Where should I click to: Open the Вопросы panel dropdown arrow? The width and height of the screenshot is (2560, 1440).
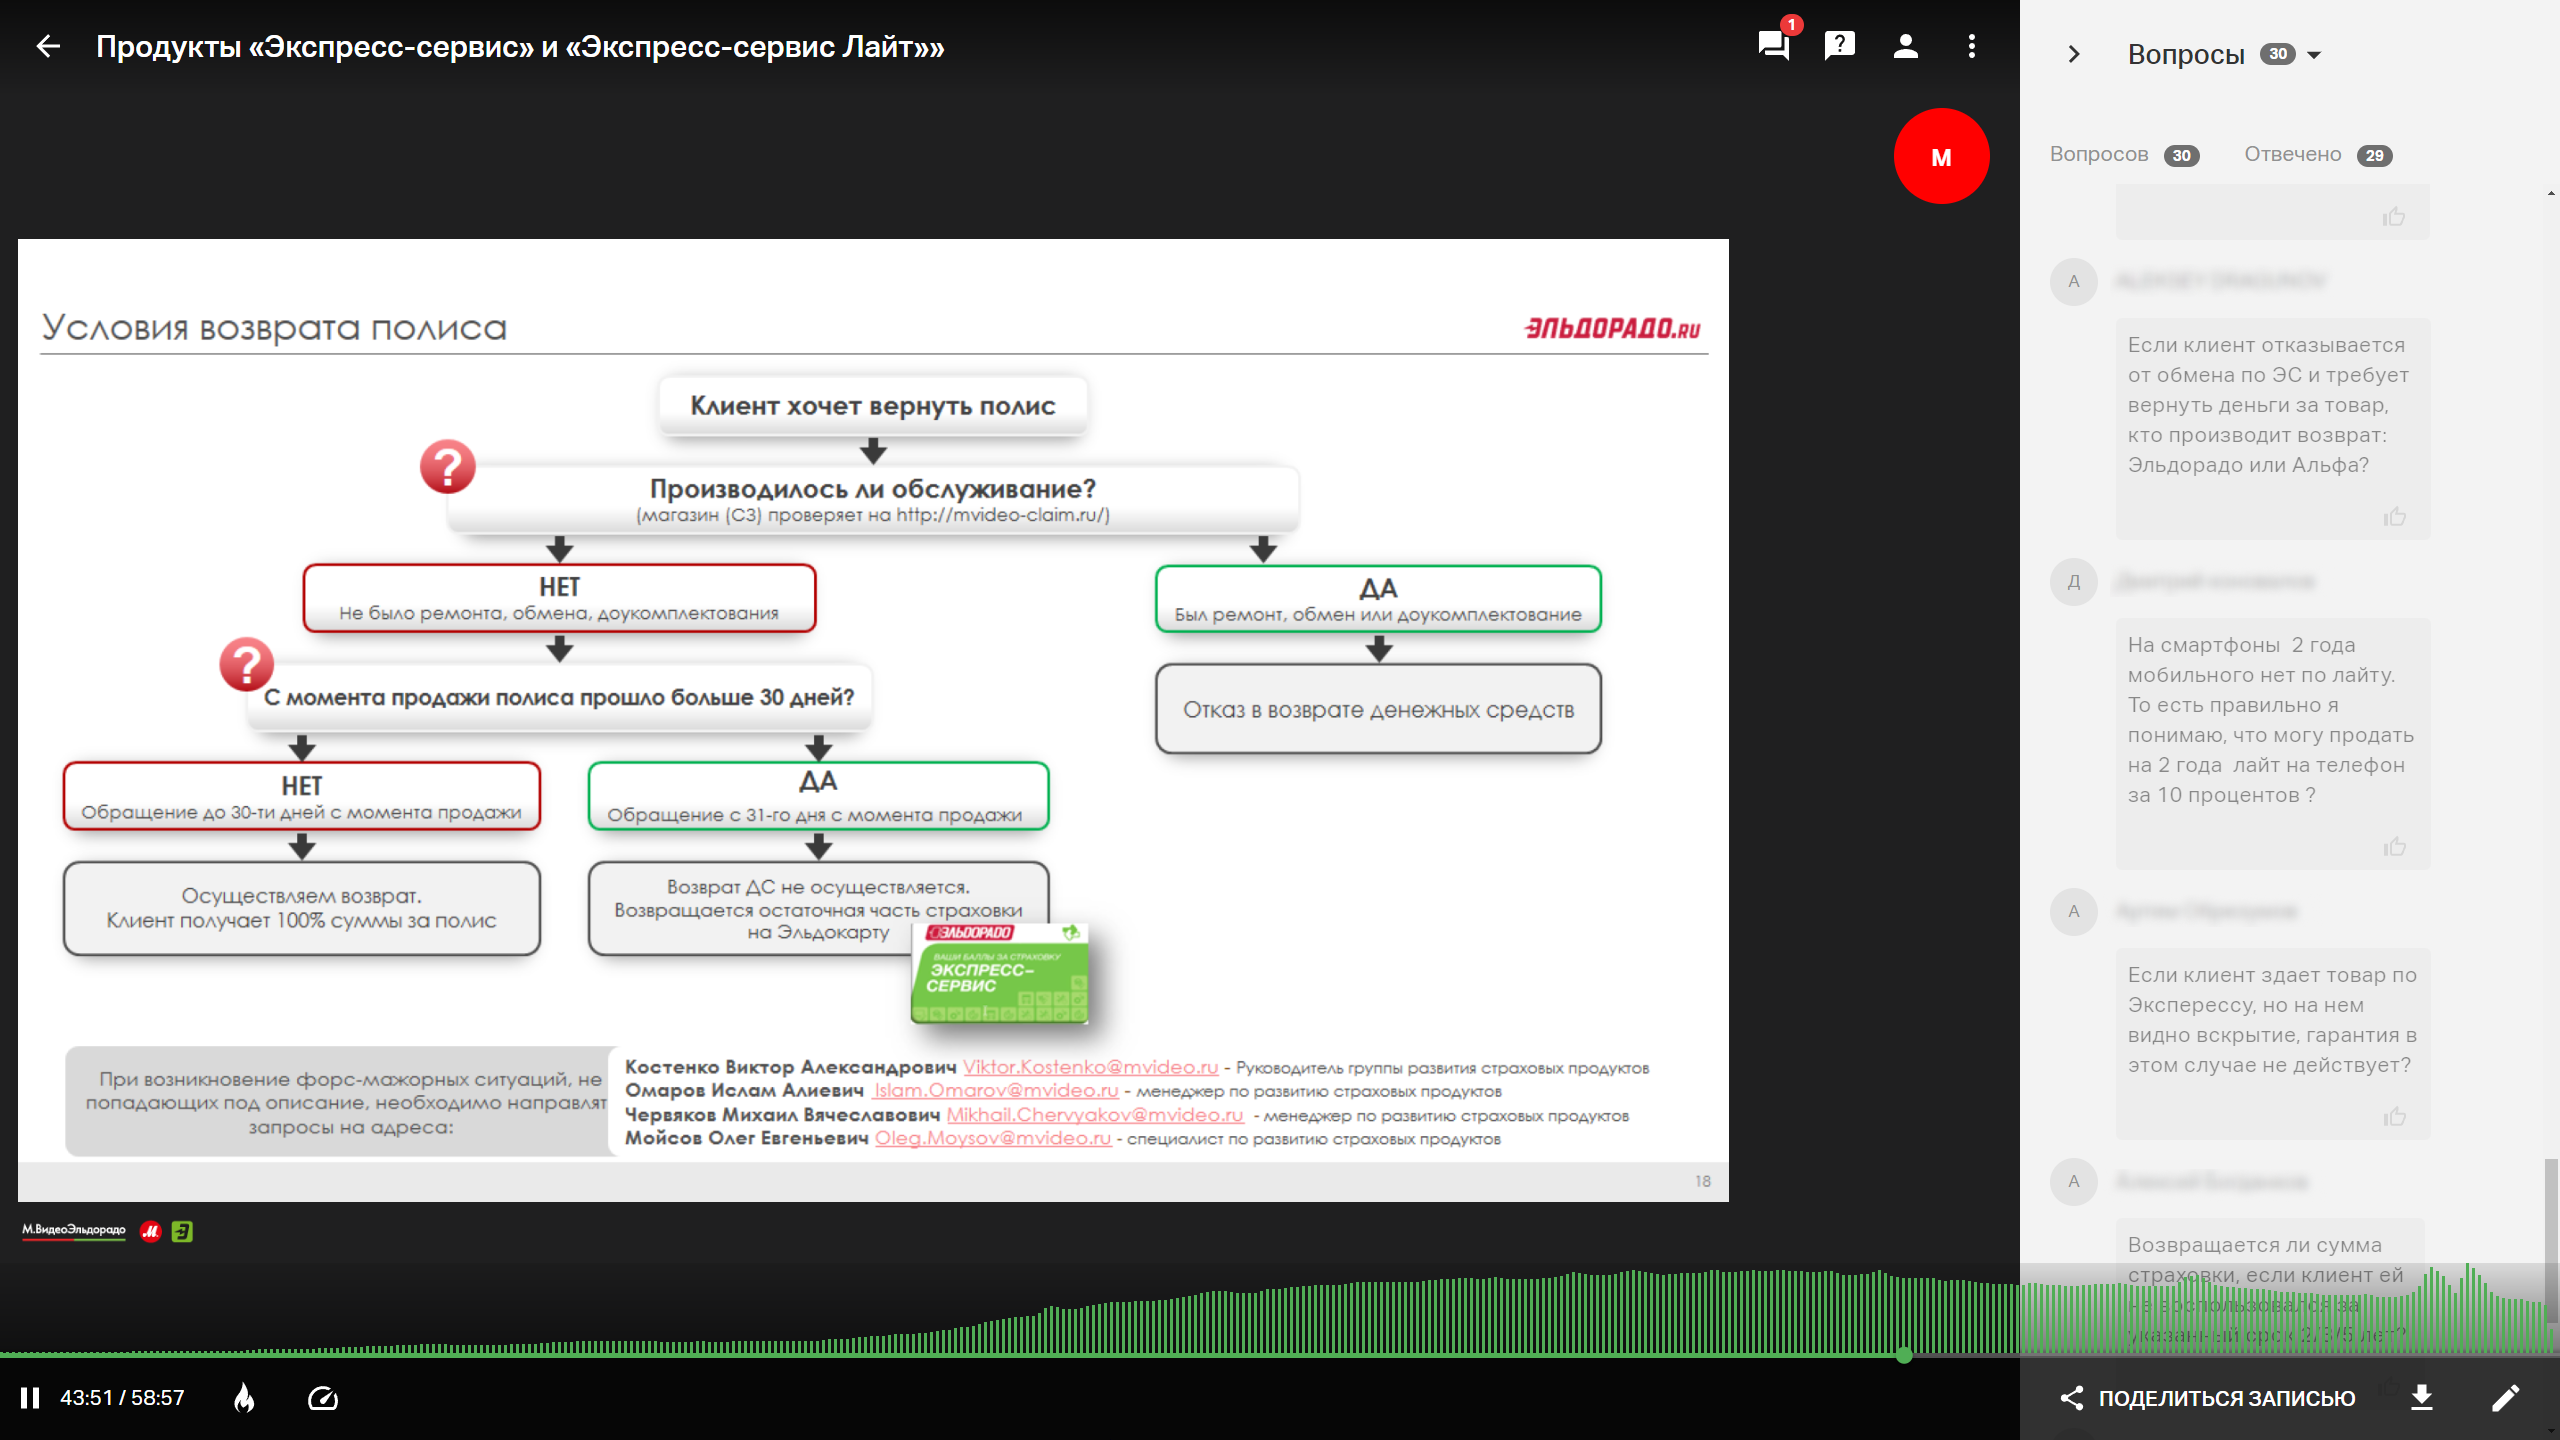point(2314,55)
